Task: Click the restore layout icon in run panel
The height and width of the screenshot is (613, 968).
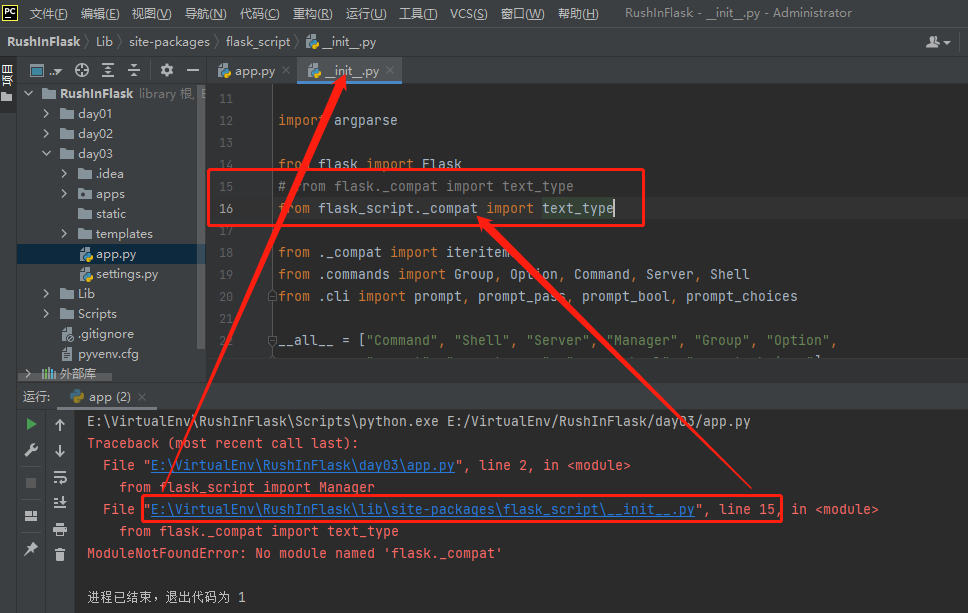Action: pyautogui.click(x=31, y=515)
